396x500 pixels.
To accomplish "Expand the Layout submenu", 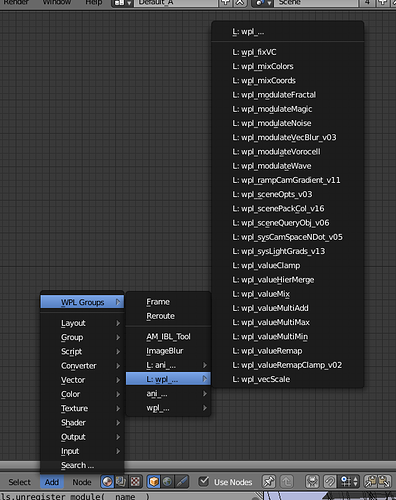I will [82, 323].
